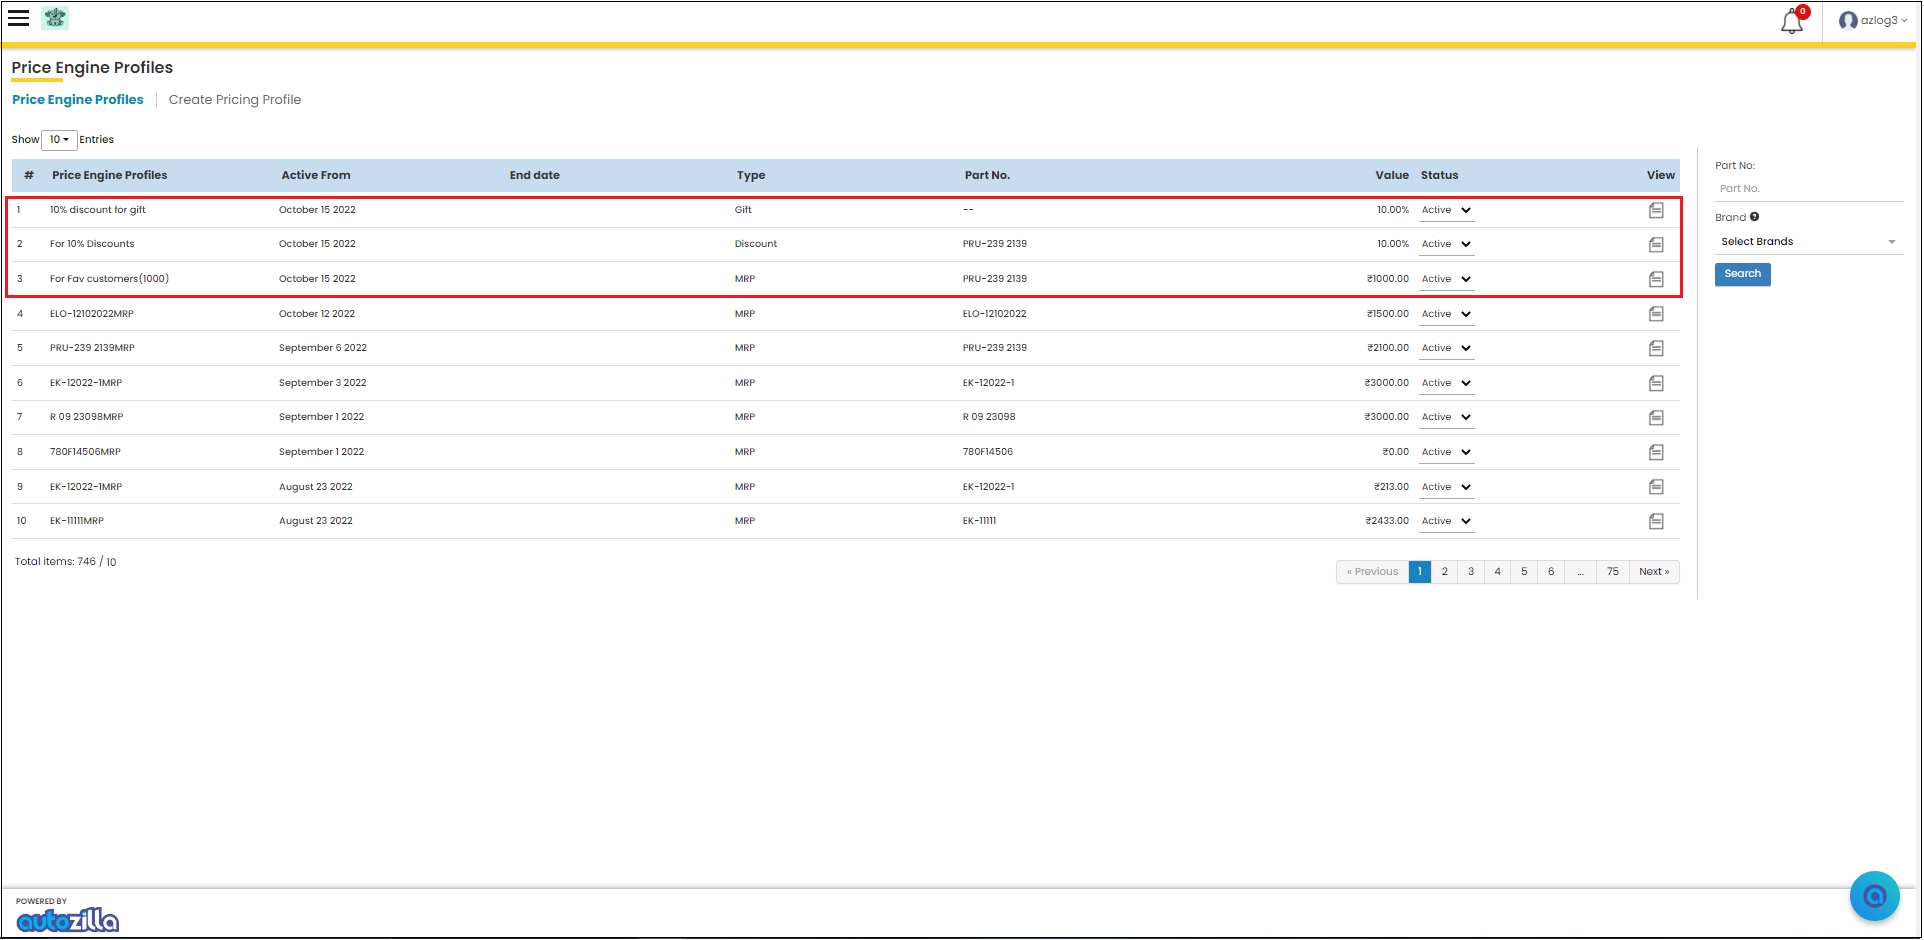
Task: Click the chat support bubble icon
Action: point(1874,896)
